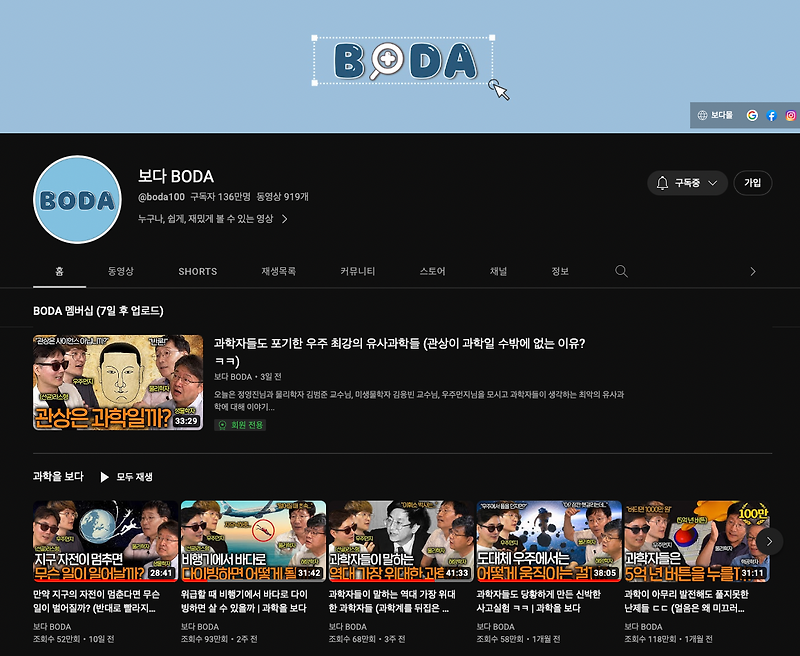Expand the channel description chevron
This screenshot has width=800, height=656.
coord(285,219)
